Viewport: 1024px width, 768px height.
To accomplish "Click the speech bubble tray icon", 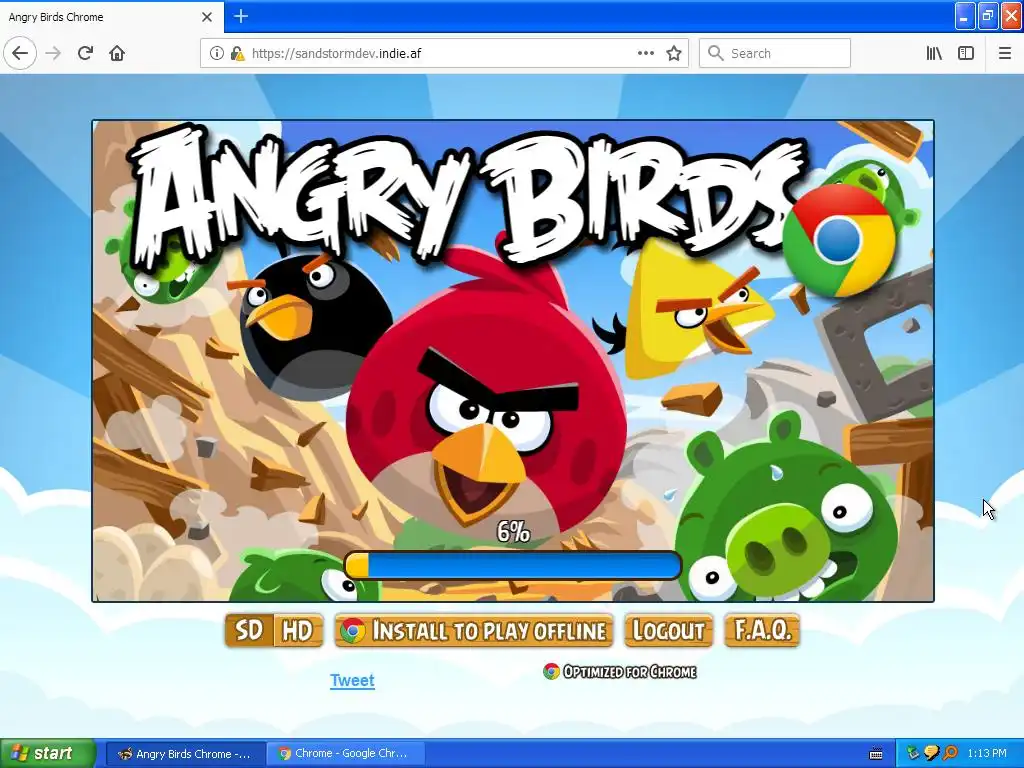I will point(931,754).
